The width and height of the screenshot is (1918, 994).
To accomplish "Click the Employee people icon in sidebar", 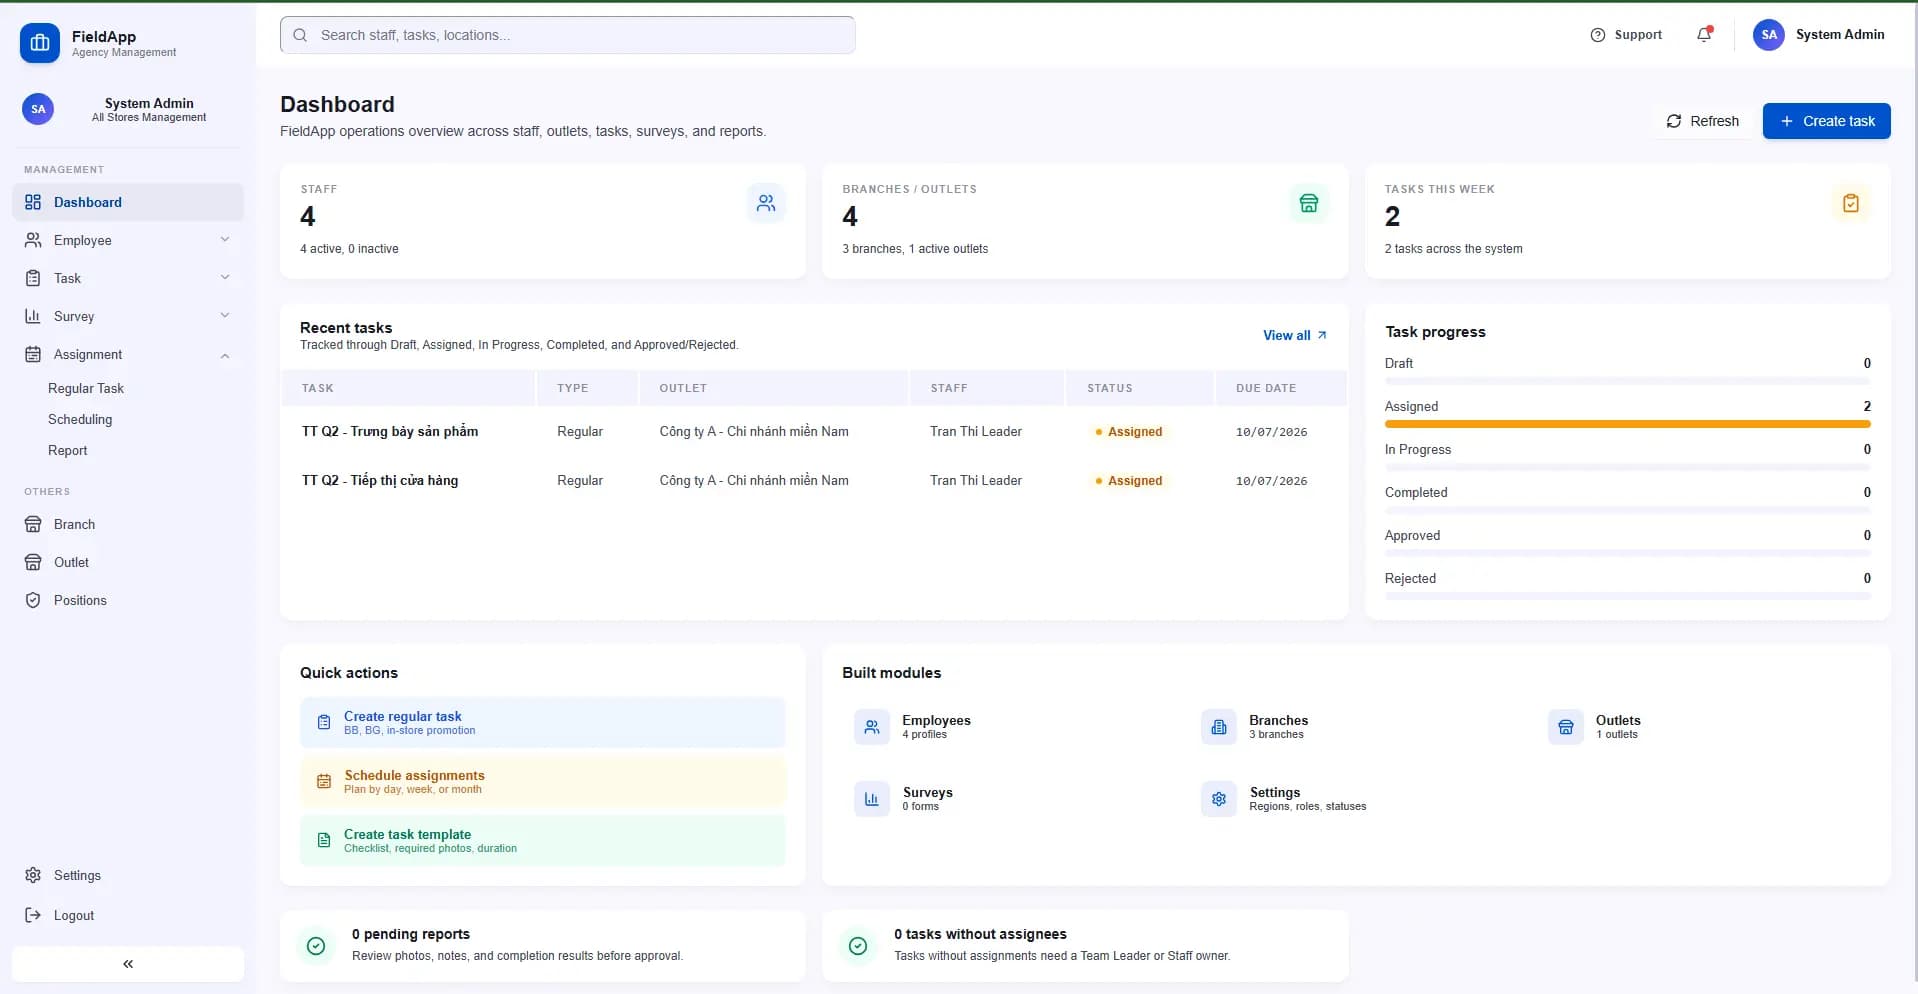I will click(x=33, y=240).
